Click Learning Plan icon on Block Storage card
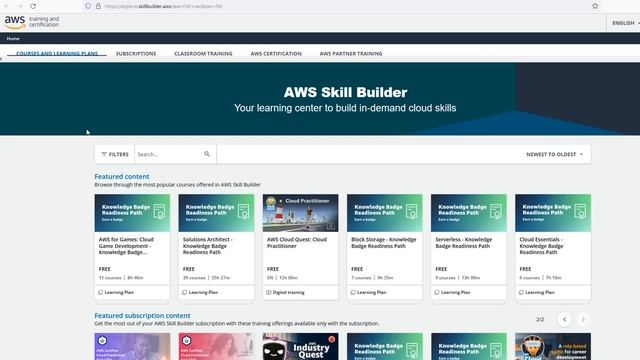The height and width of the screenshot is (360, 640). (x=353, y=292)
